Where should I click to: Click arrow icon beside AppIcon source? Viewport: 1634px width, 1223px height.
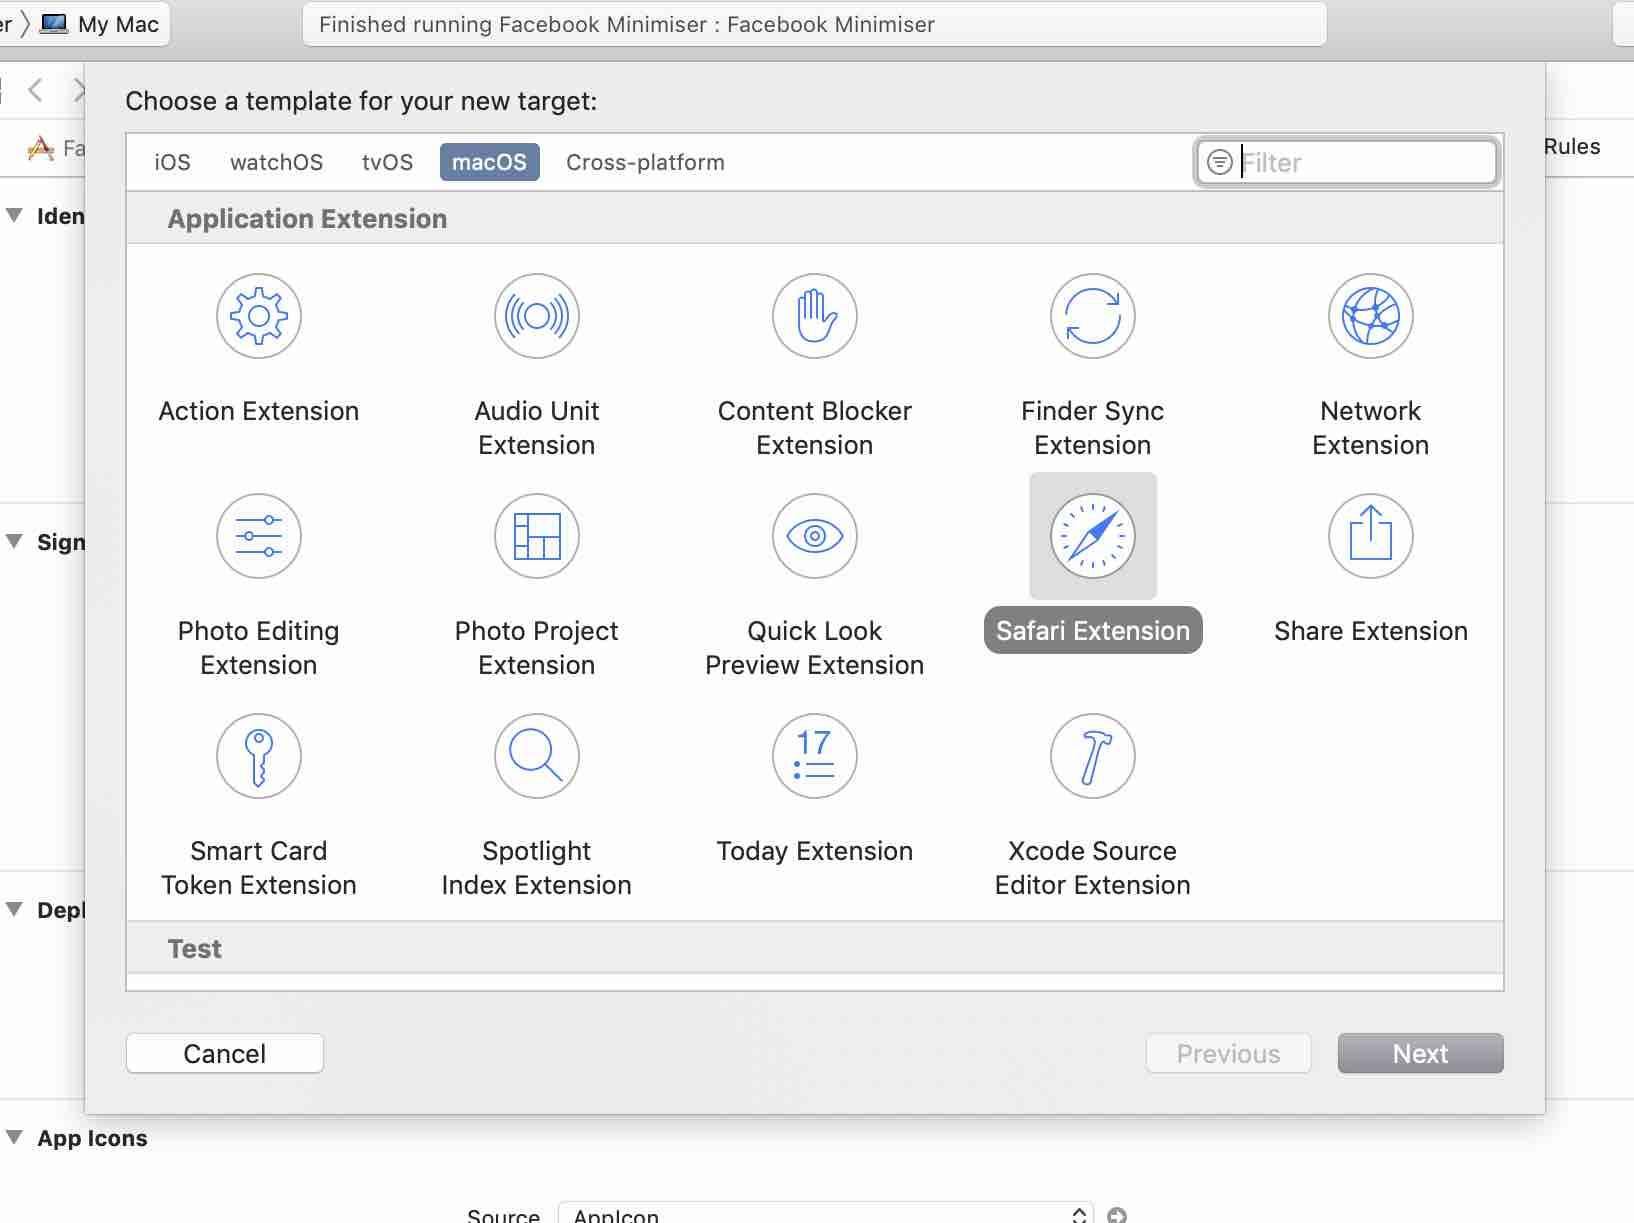(1117, 1215)
